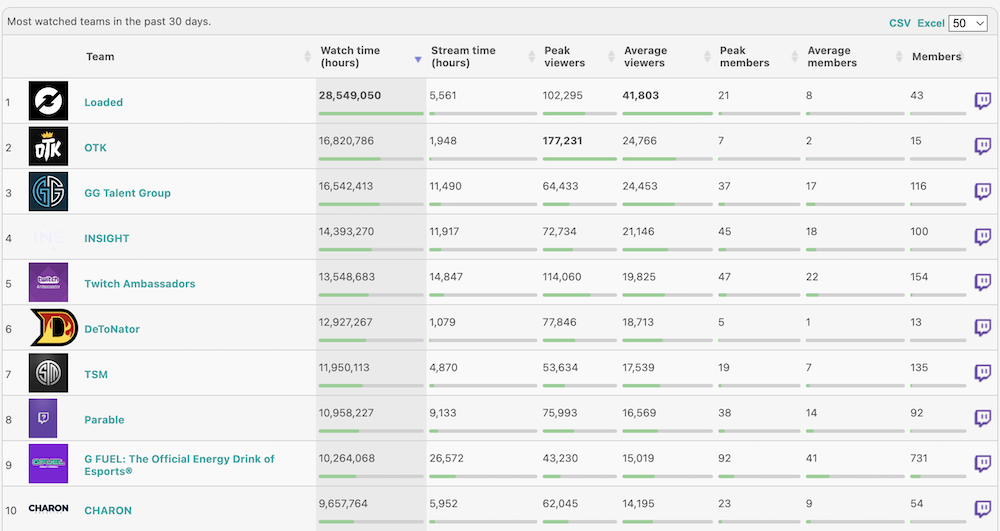Click Twitch icon for DeToNator row

(982, 328)
